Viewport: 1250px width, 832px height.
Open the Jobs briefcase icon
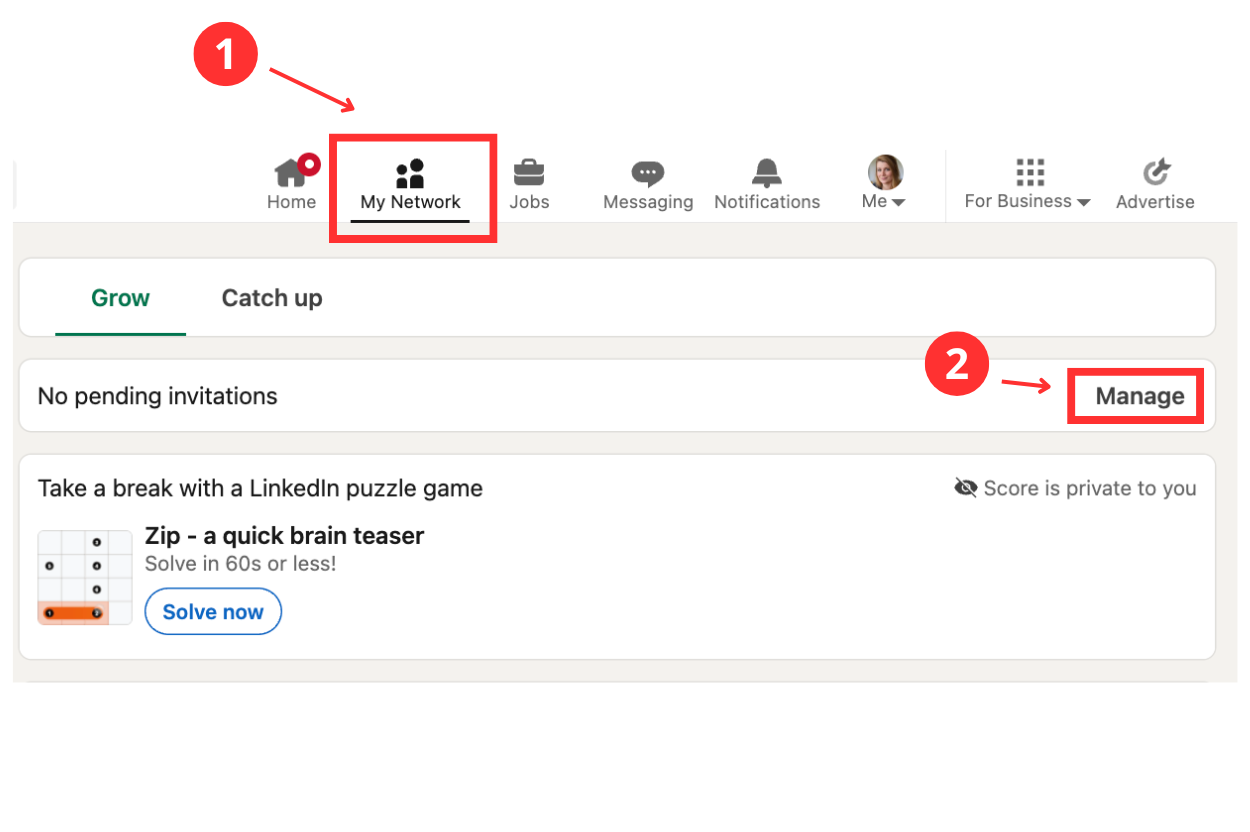pyautogui.click(x=529, y=174)
